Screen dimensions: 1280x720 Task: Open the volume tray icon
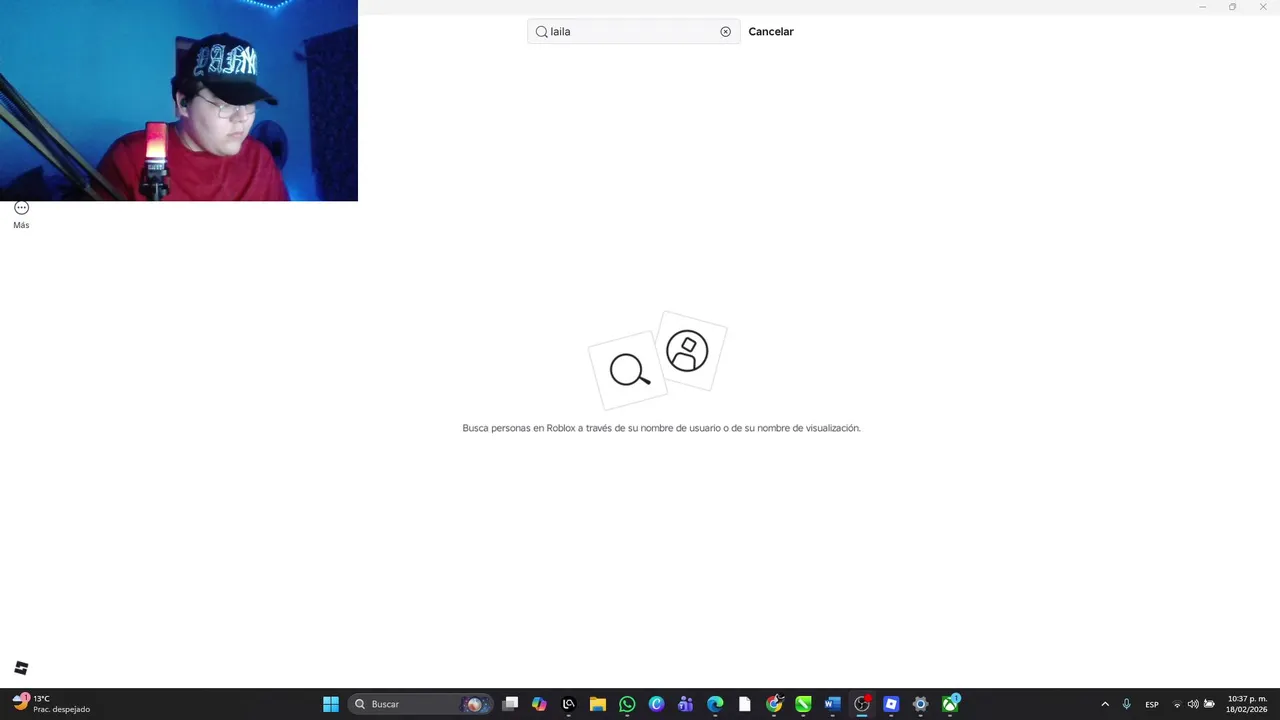pos(1193,704)
